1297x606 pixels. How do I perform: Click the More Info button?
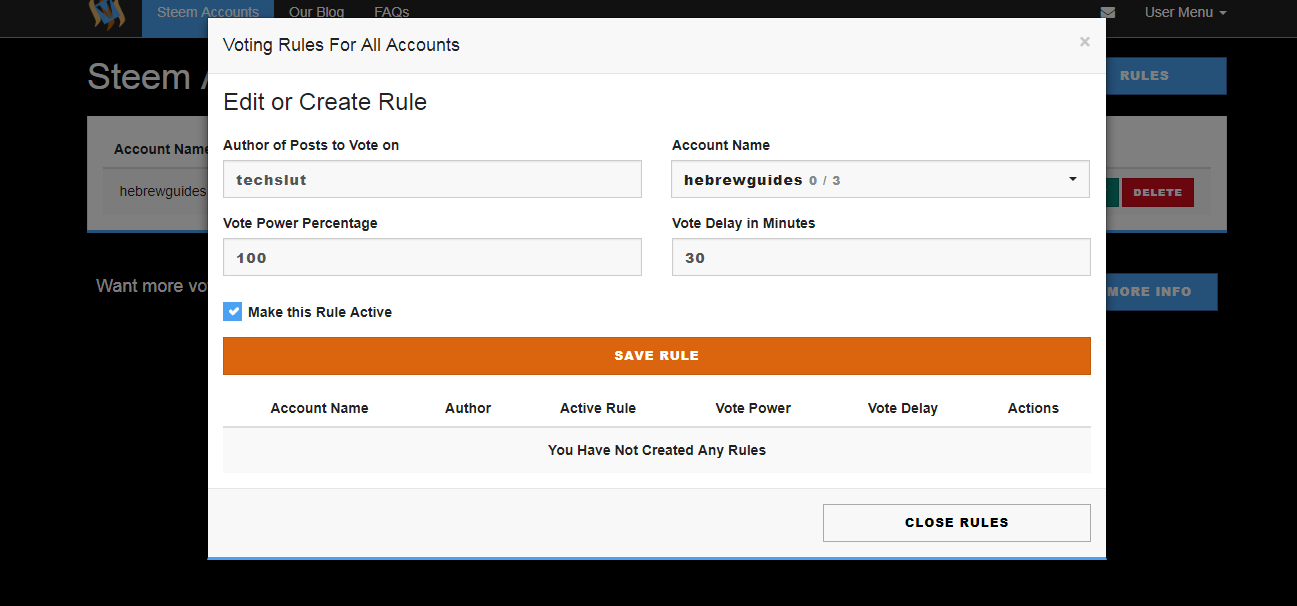[x=1162, y=292]
